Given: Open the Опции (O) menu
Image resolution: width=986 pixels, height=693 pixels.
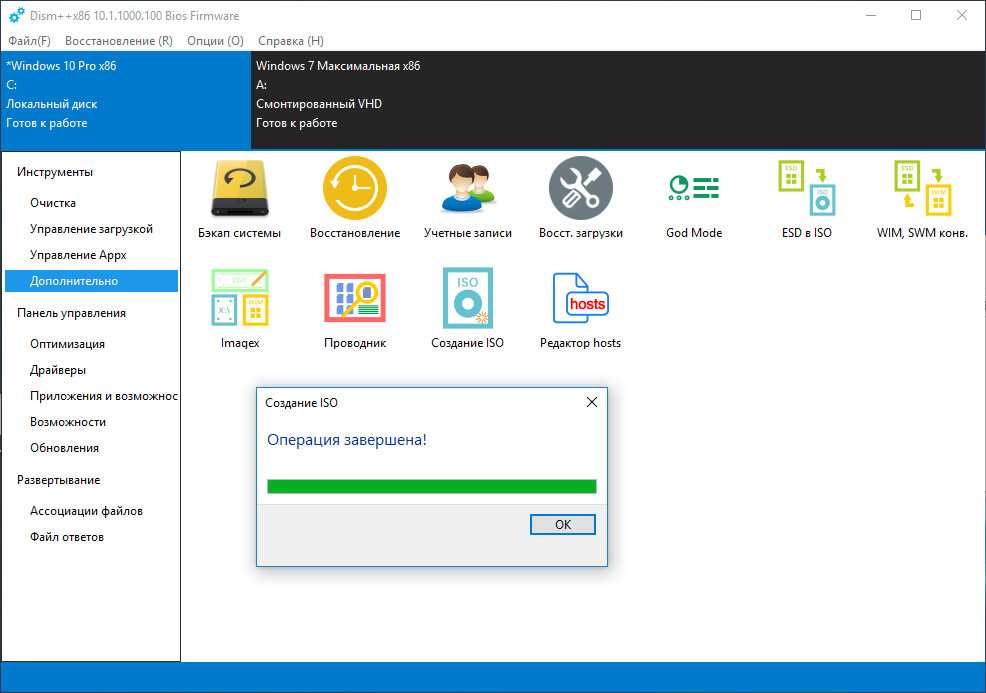Looking at the screenshot, I should point(215,41).
